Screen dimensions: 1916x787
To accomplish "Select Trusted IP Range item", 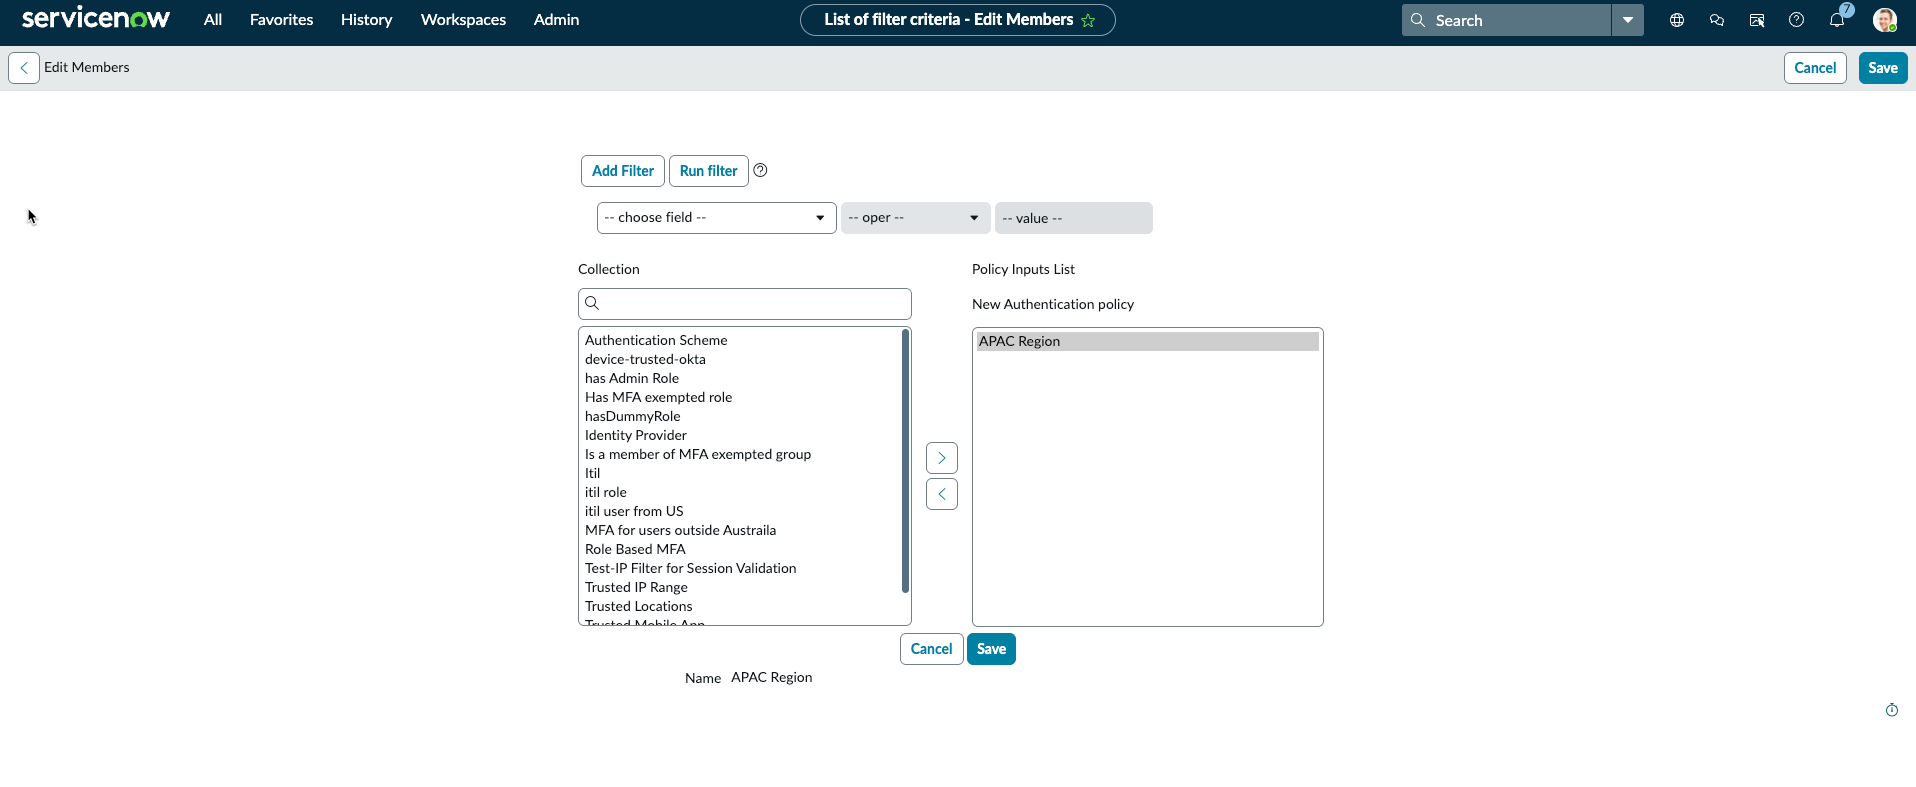I will (742, 587).
